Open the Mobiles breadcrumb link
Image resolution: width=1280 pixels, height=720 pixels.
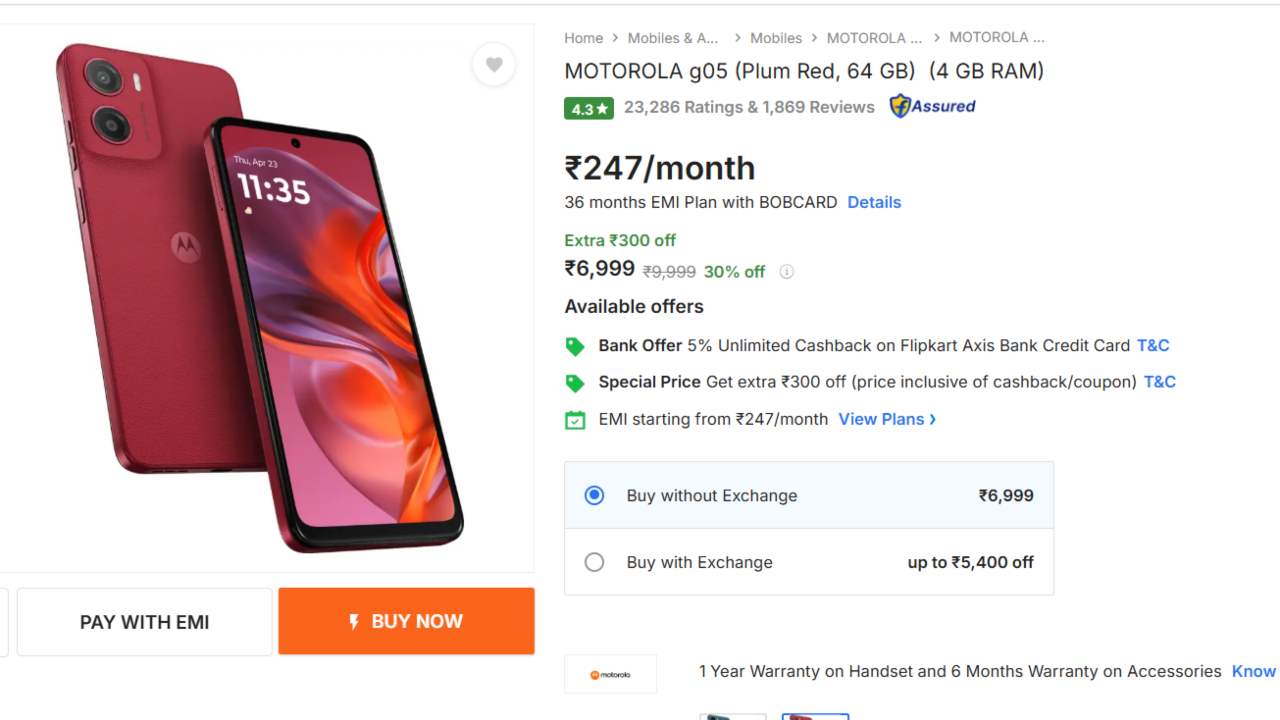pos(776,38)
